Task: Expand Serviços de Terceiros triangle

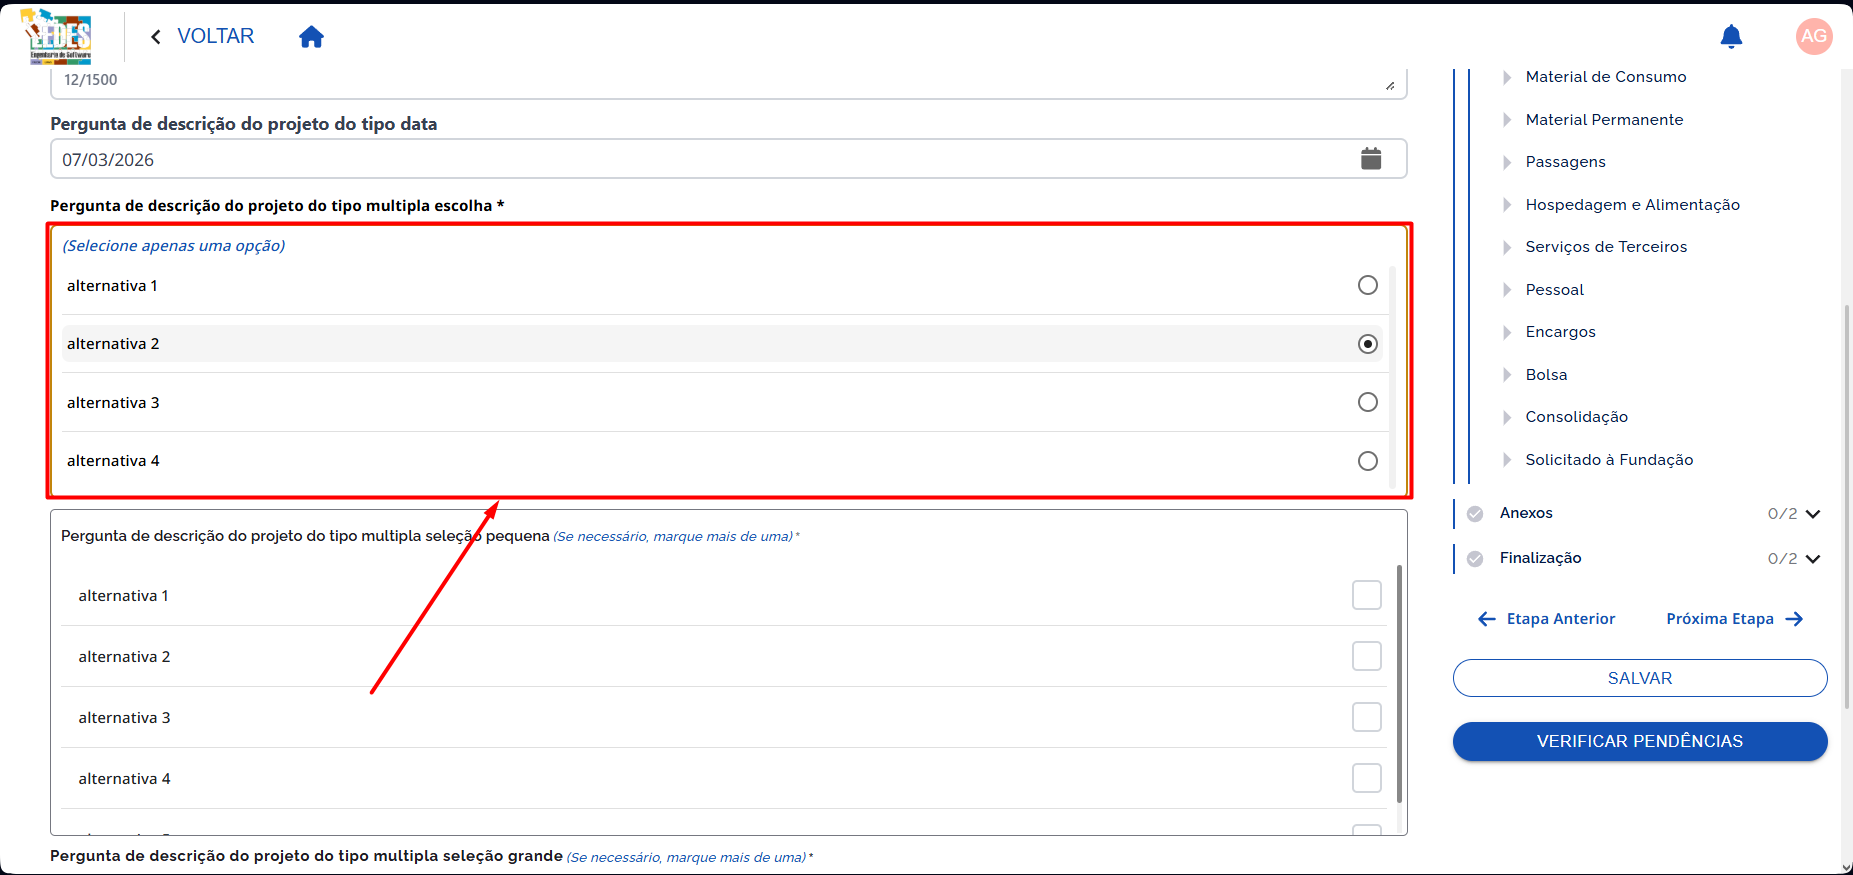Action: coord(1507,247)
